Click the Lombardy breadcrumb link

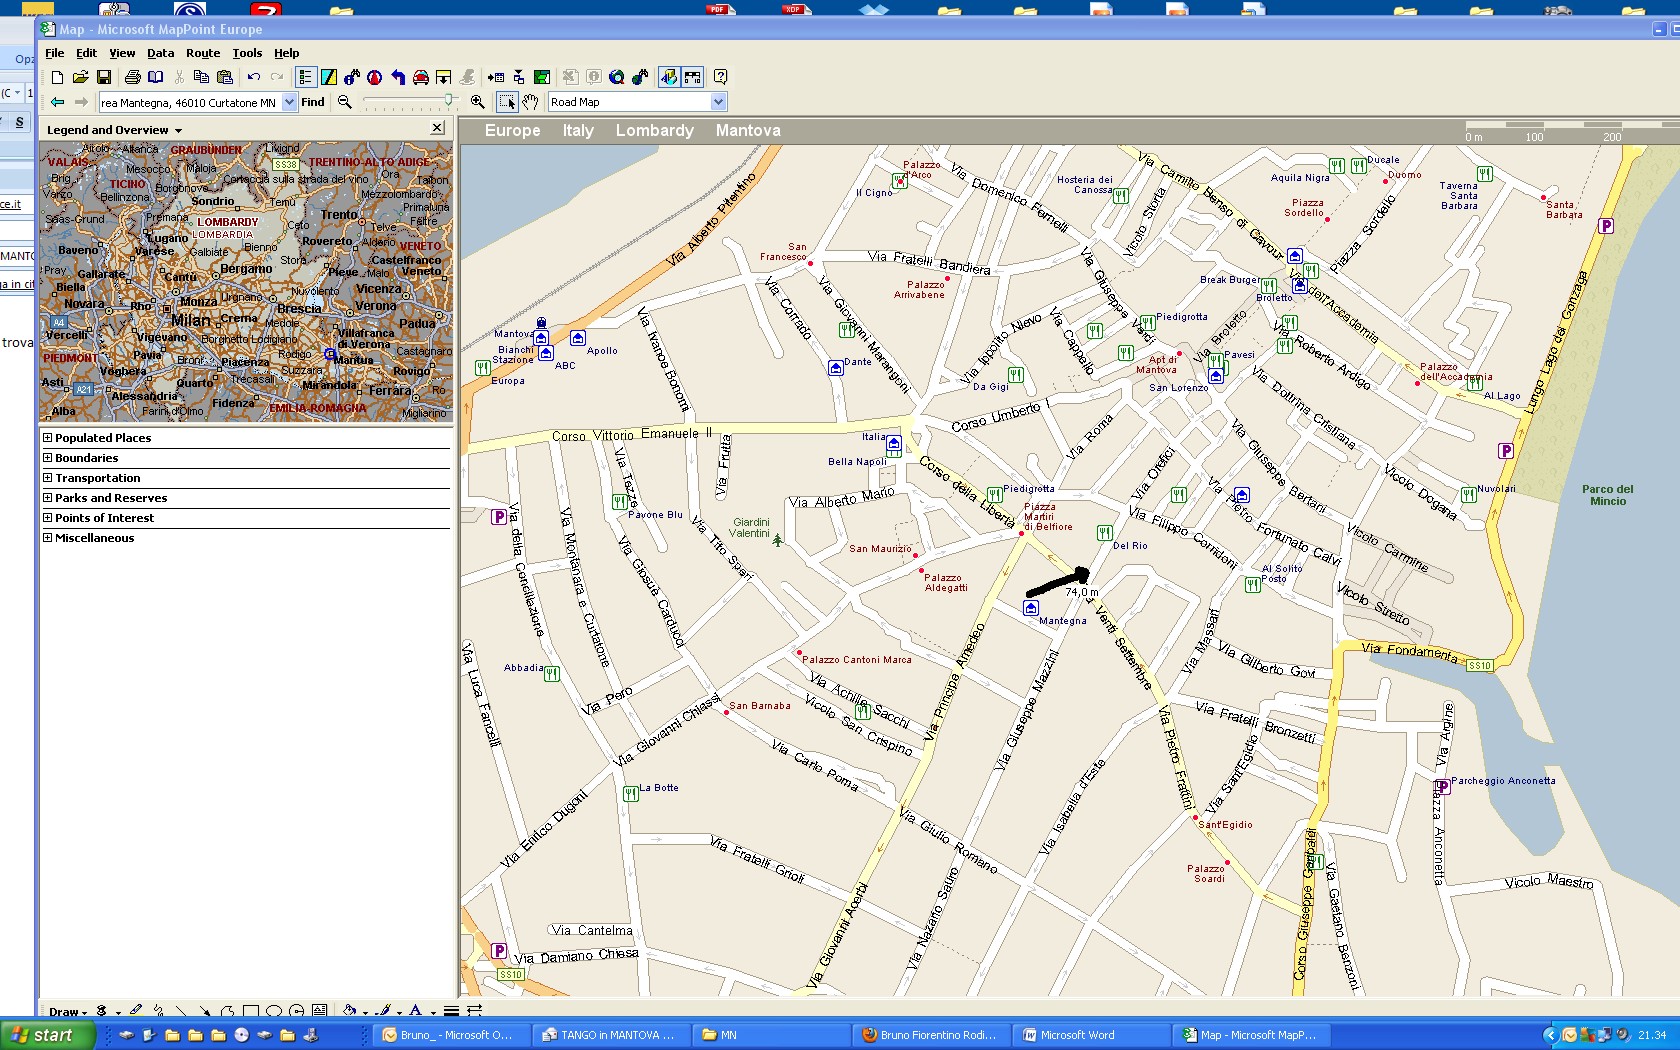[654, 130]
